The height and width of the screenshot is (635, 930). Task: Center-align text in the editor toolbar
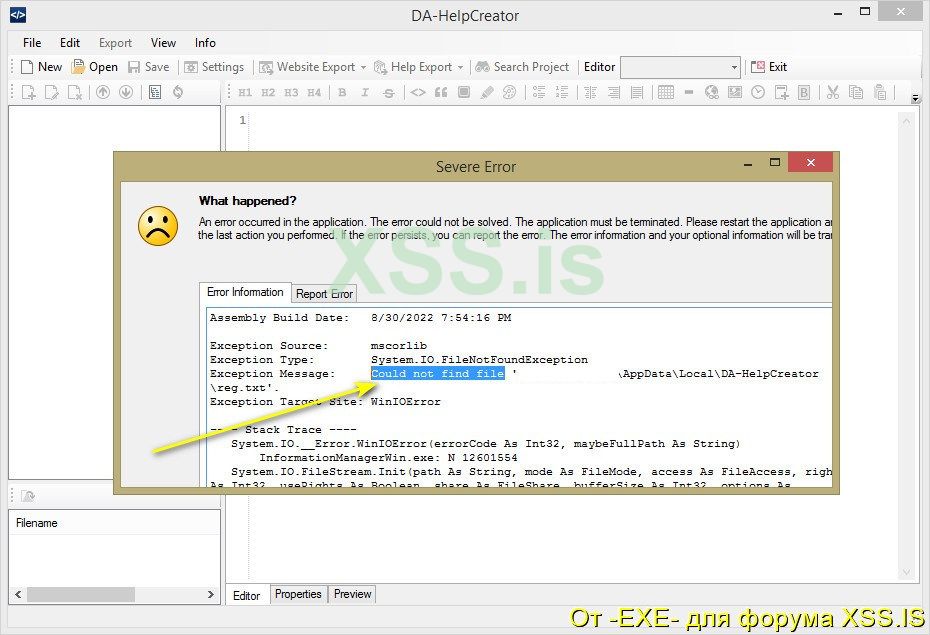coord(590,92)
